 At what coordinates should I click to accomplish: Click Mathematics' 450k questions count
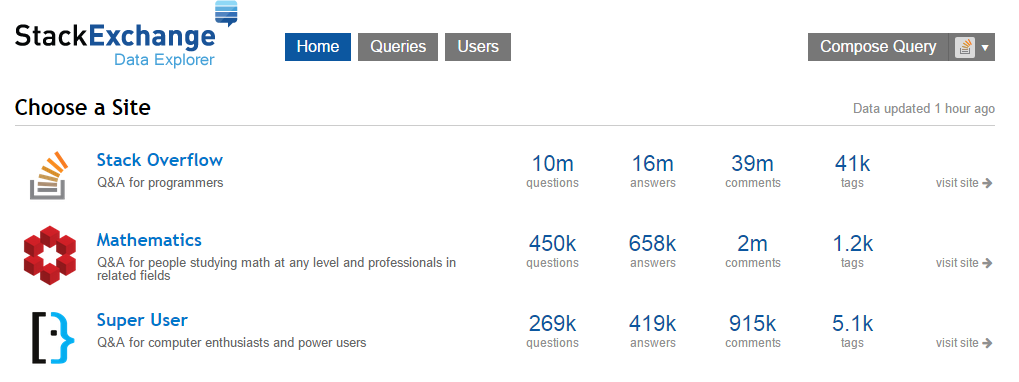tap(552, 243)
